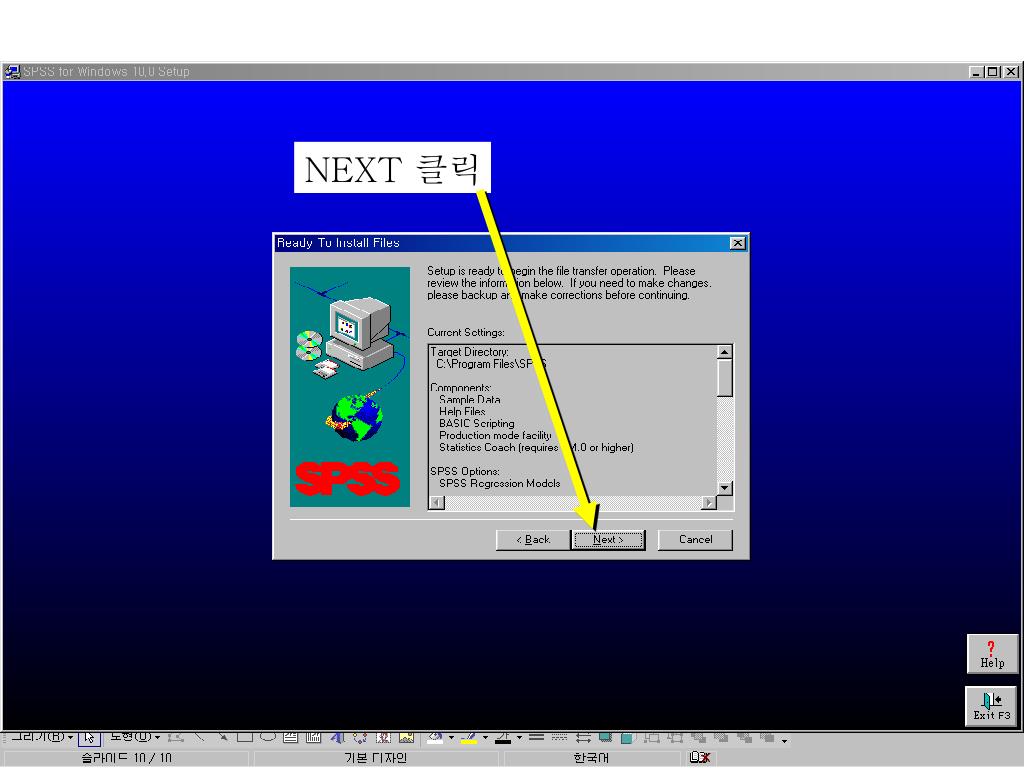The width and height of the screenshot is (1024, 768).
Task: Click the "SPSS Regression Models" line
Action: [500, 483]
